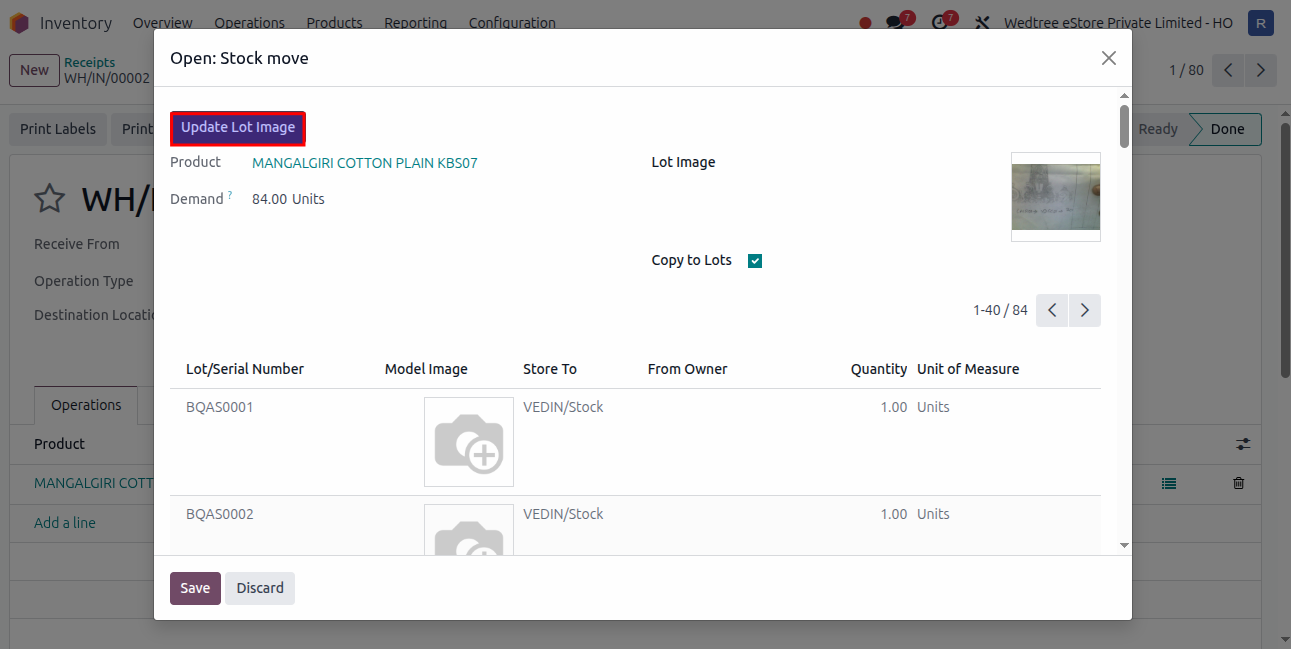Open detailed operations list icon
1291x649 pixels.
point(1169,483)
